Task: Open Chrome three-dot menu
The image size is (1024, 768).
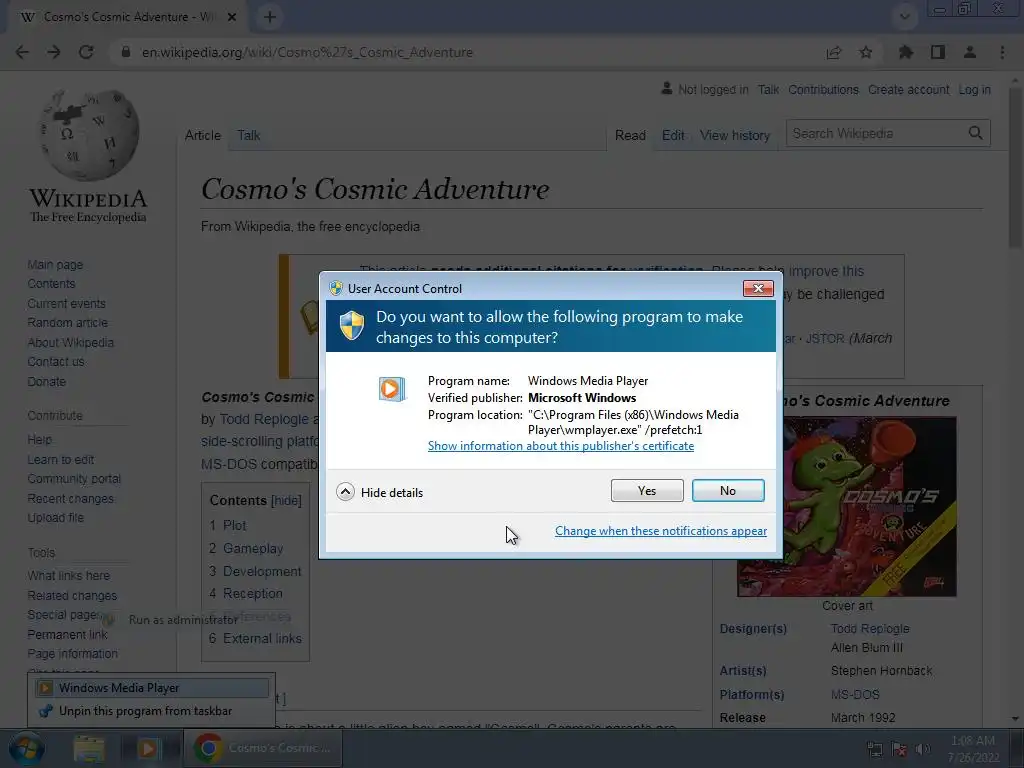Action: [x=1002, y=52]
